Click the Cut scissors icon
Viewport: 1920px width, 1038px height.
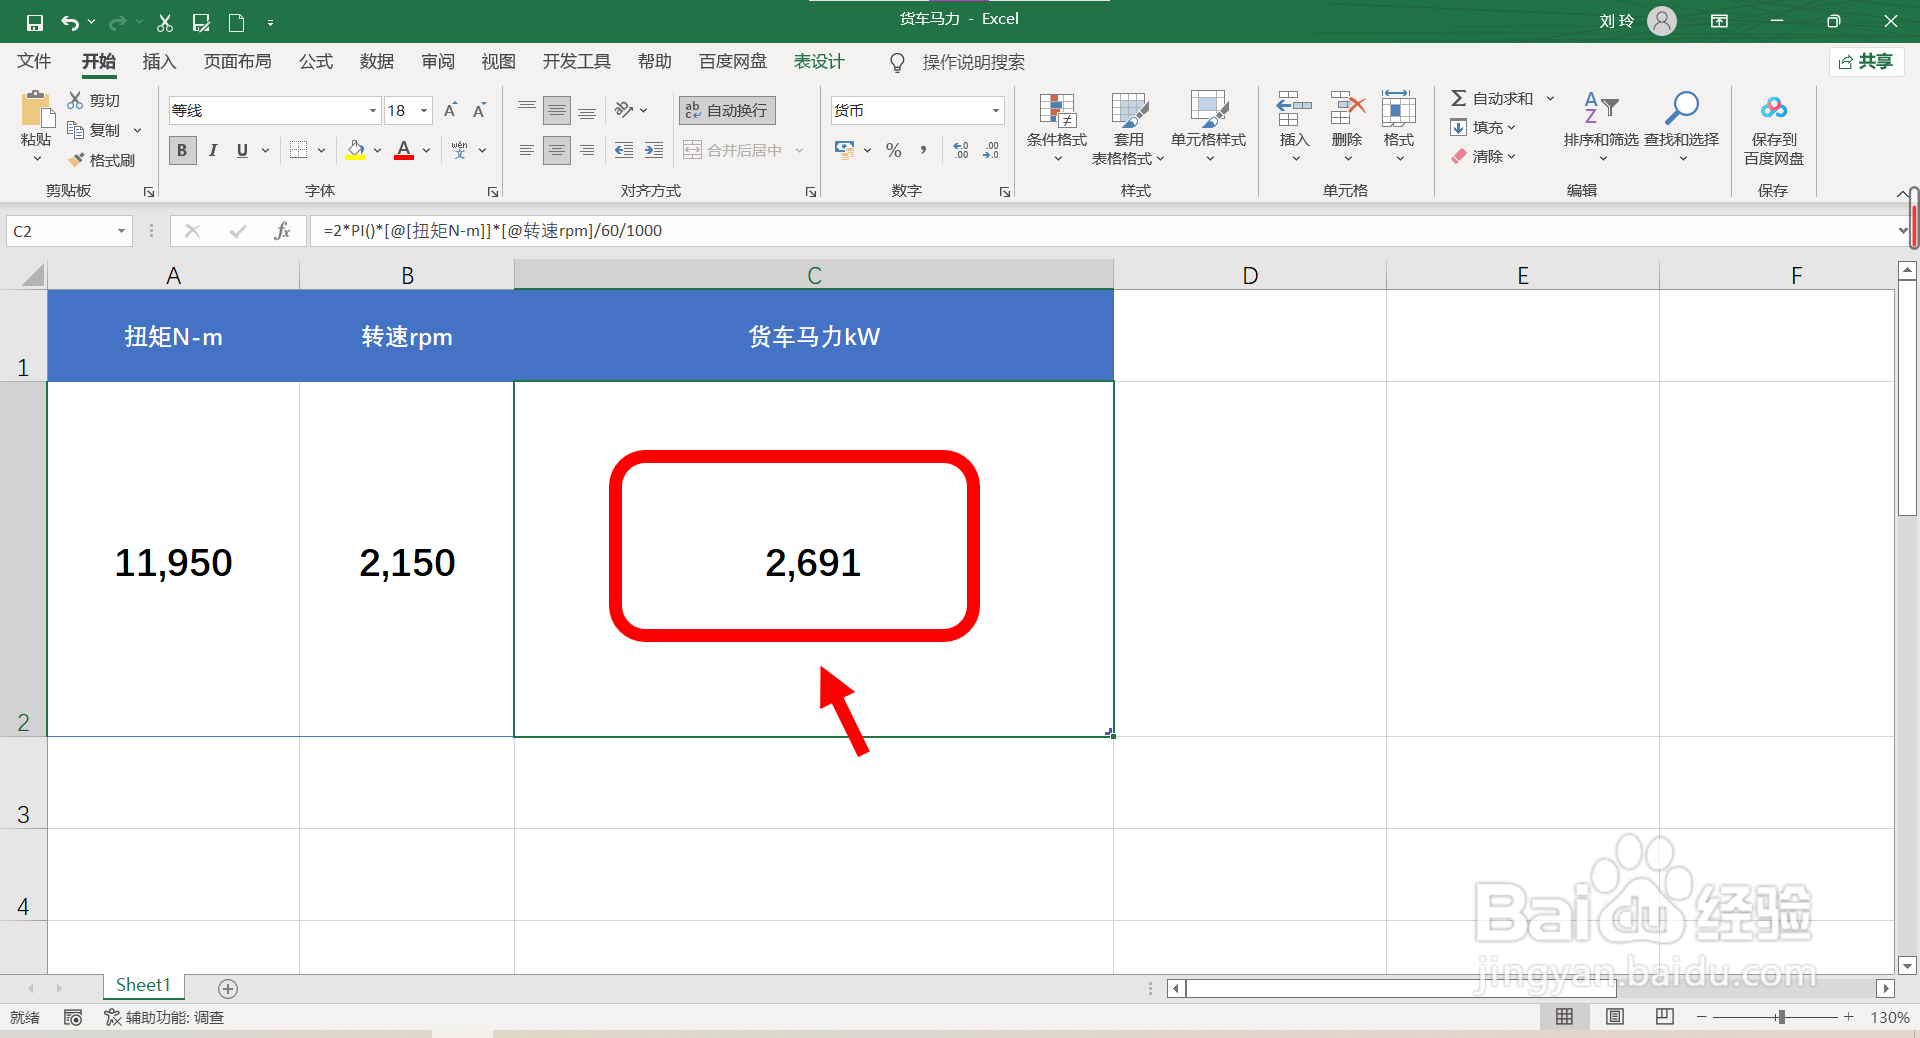click(x=75, y=100)
